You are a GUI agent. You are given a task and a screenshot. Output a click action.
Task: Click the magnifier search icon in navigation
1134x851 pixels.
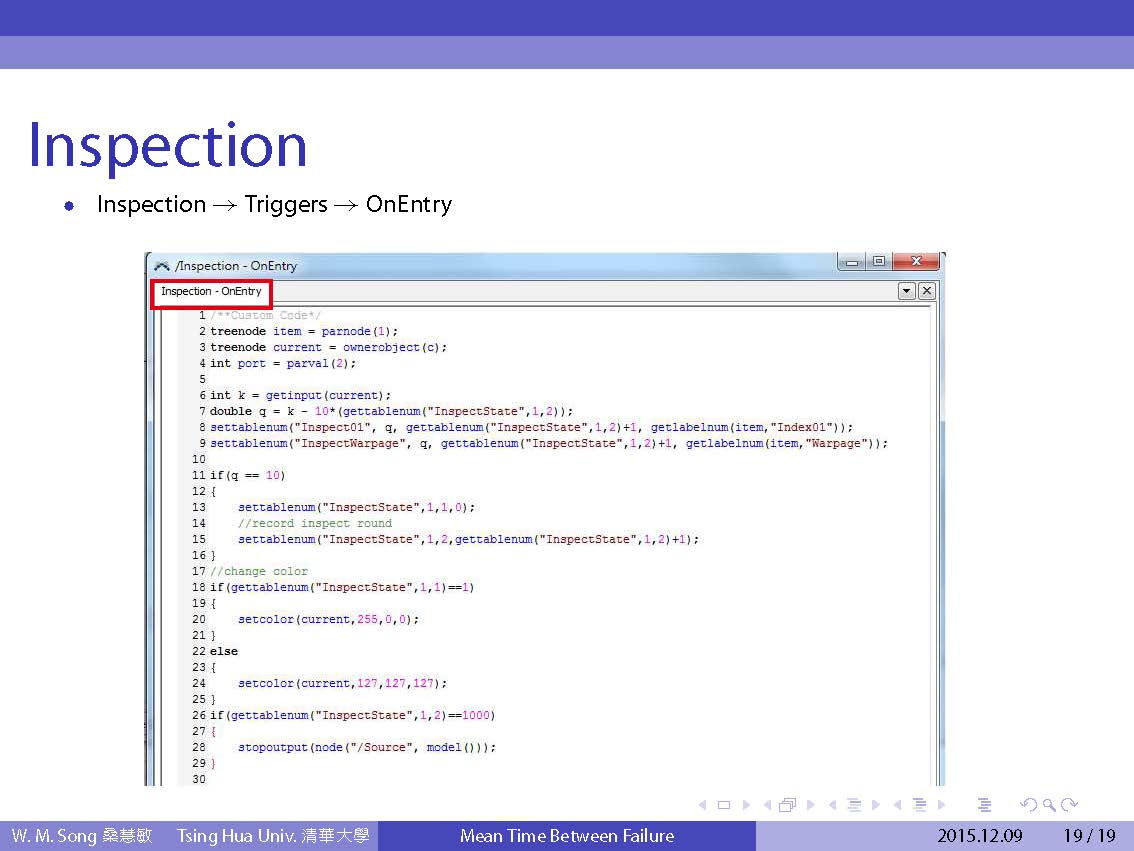[1048, 805]
